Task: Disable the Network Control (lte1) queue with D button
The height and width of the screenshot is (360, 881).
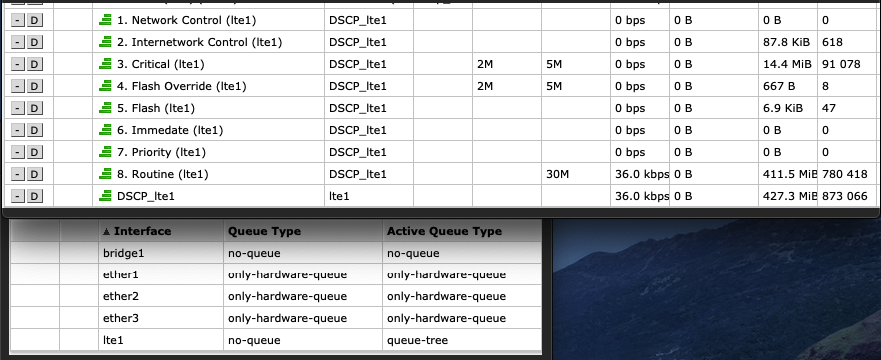Action: click(34, 21)
